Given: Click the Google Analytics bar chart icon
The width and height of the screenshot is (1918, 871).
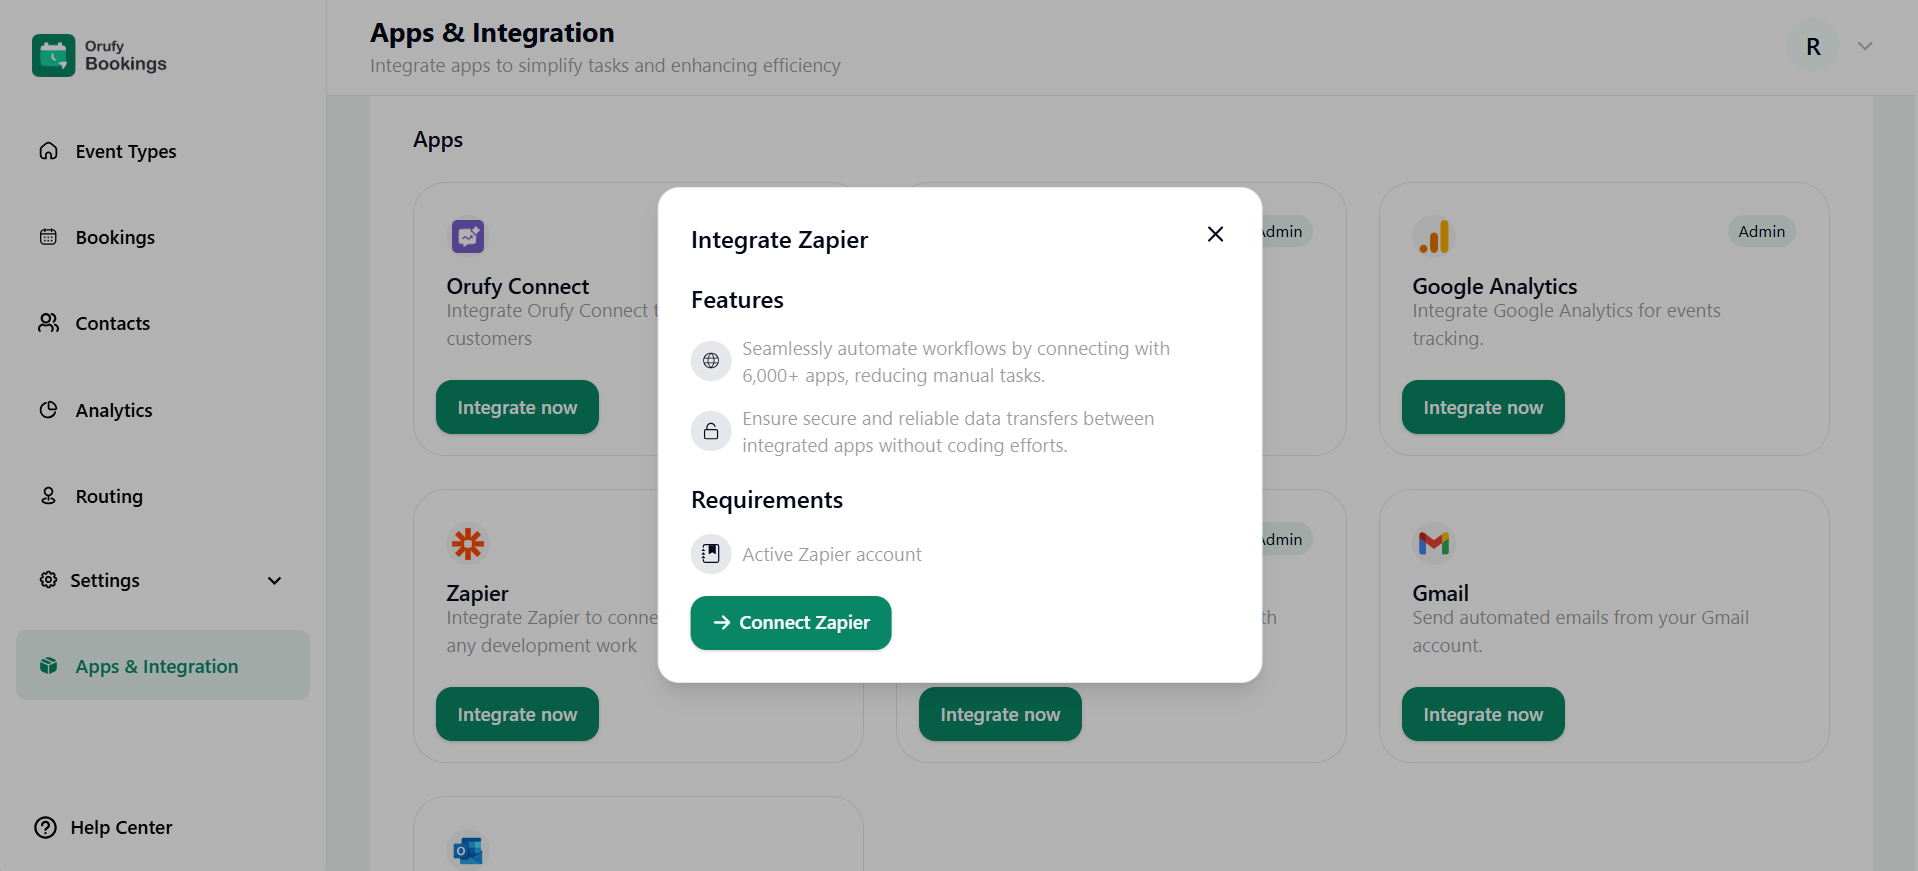Looking at the screenshot, I should 1433,237.
